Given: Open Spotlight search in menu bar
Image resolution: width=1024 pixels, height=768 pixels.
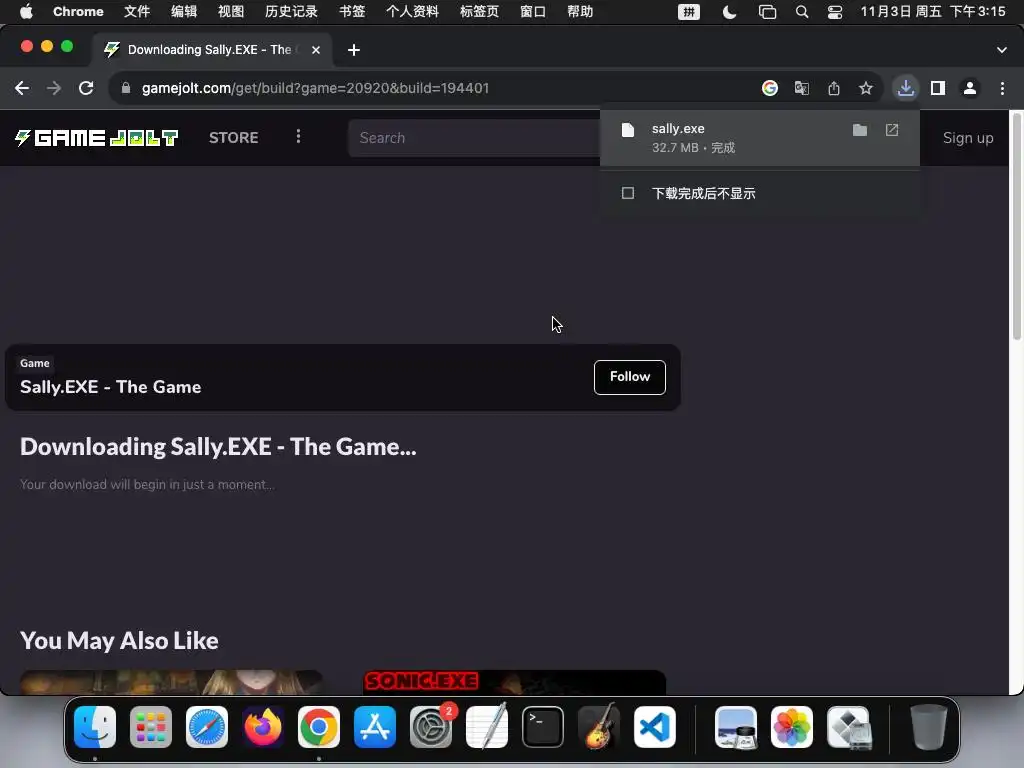Looking at the screenshot, I should coord(802,12).
